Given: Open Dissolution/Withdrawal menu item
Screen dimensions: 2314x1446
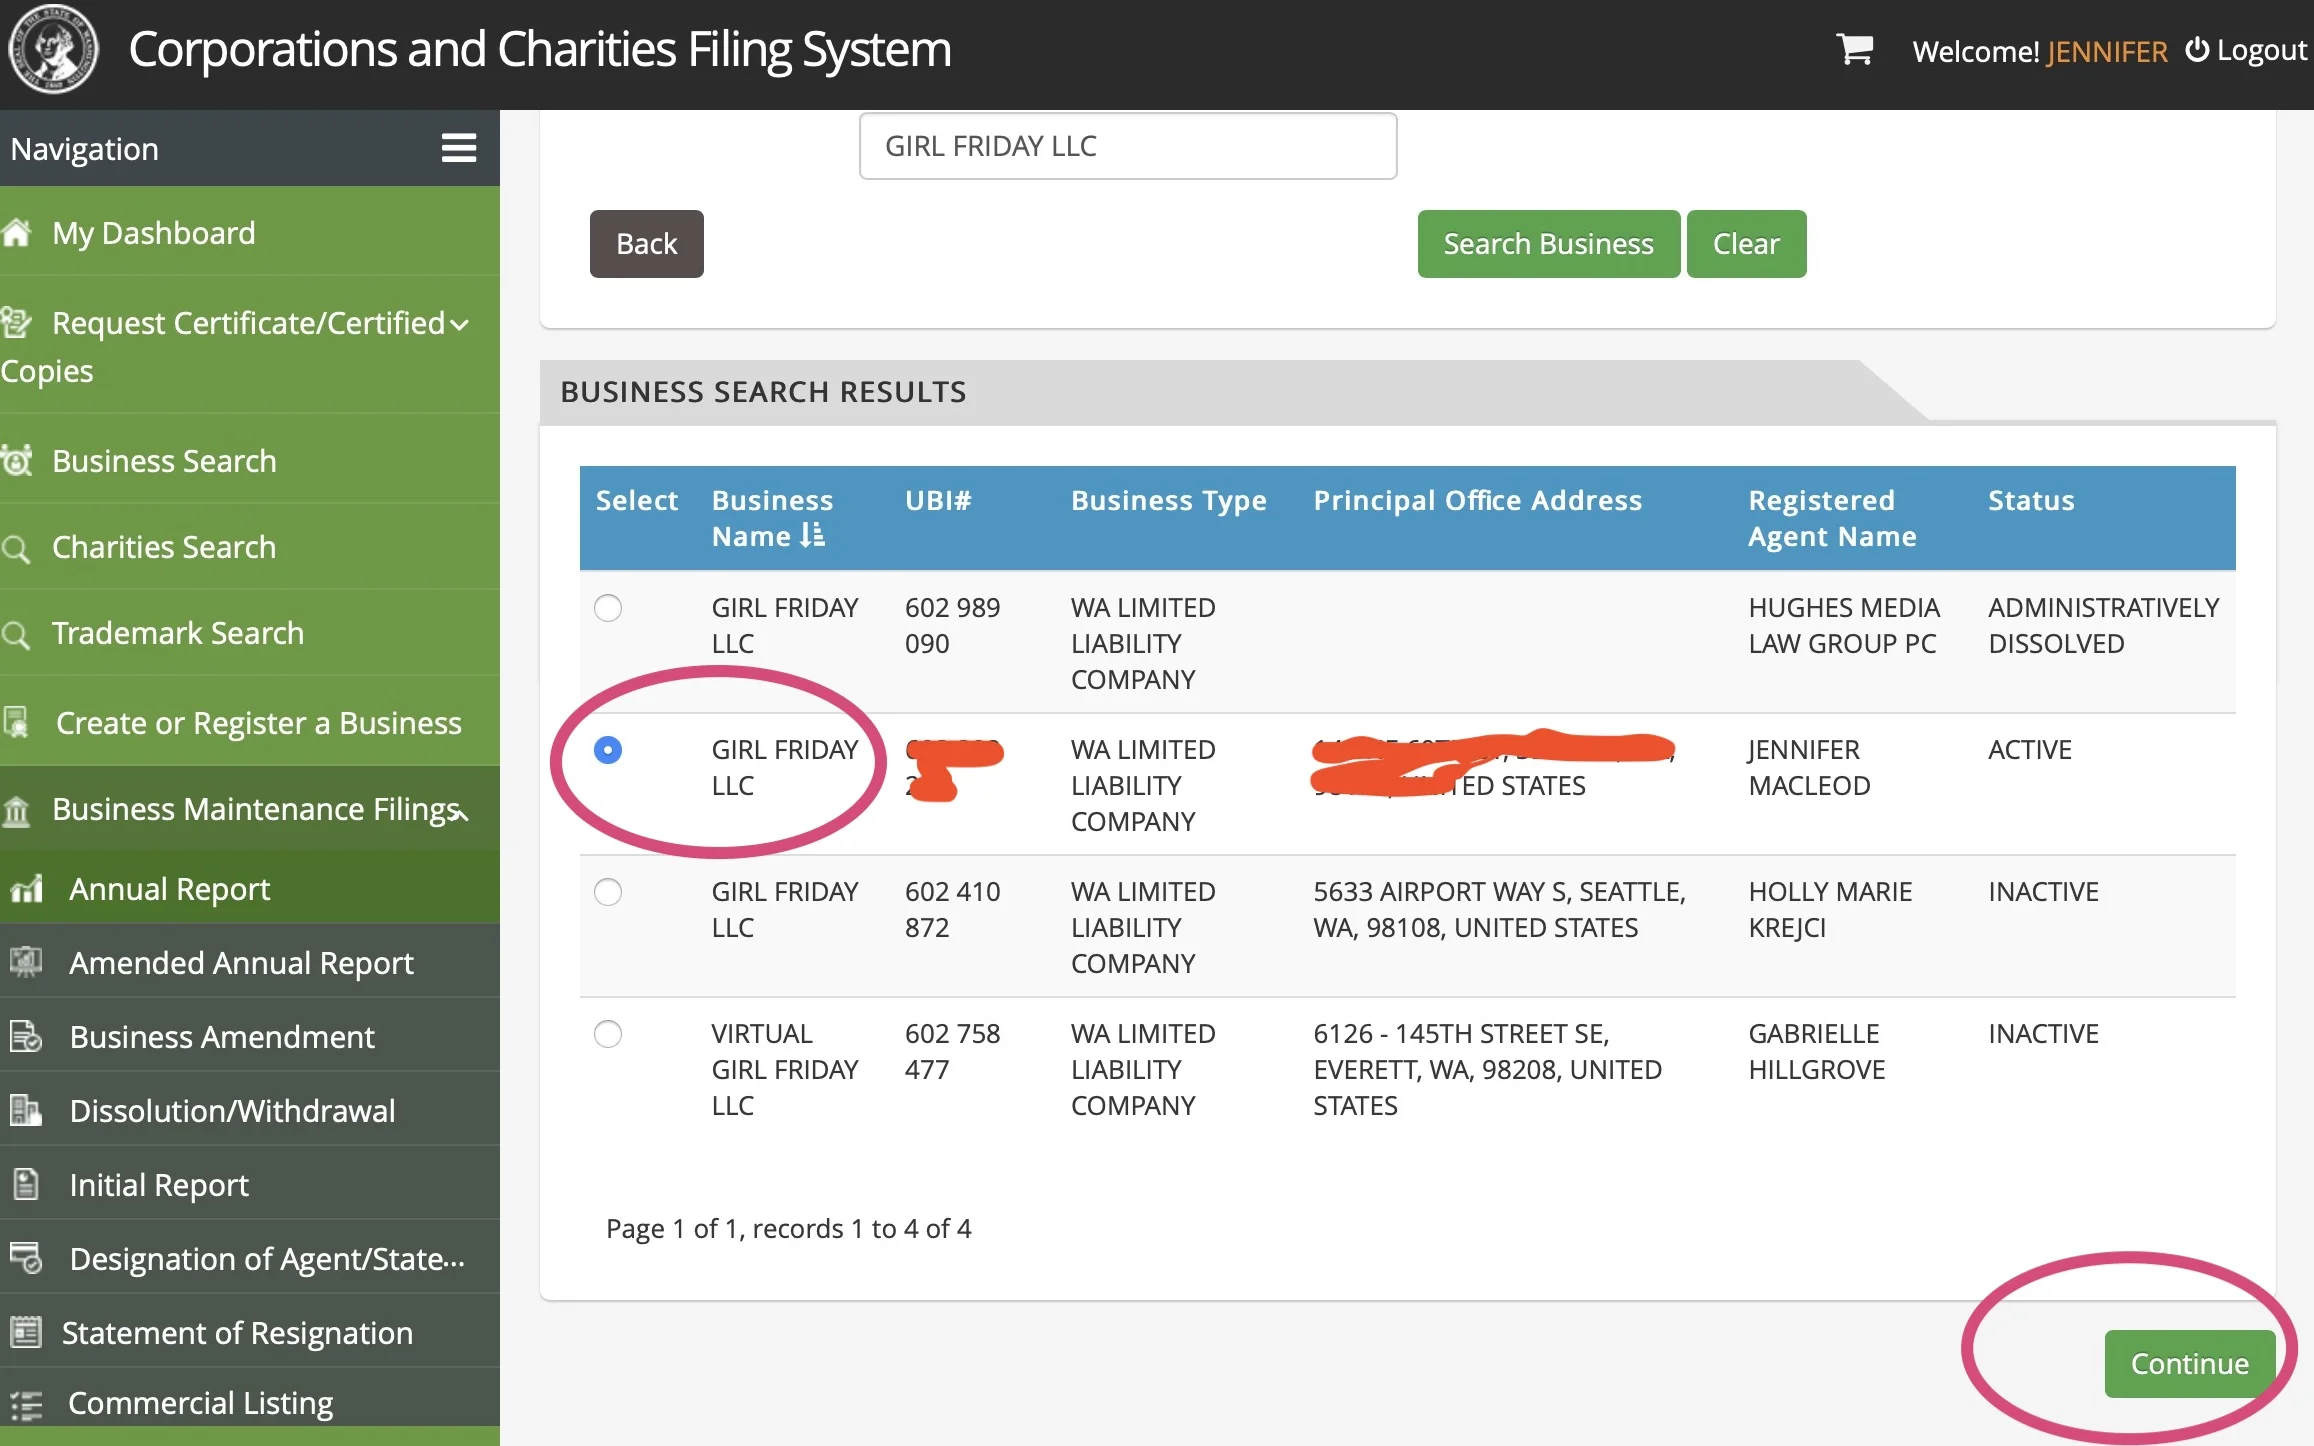Looking at the screenshot, I should 232,1110.
